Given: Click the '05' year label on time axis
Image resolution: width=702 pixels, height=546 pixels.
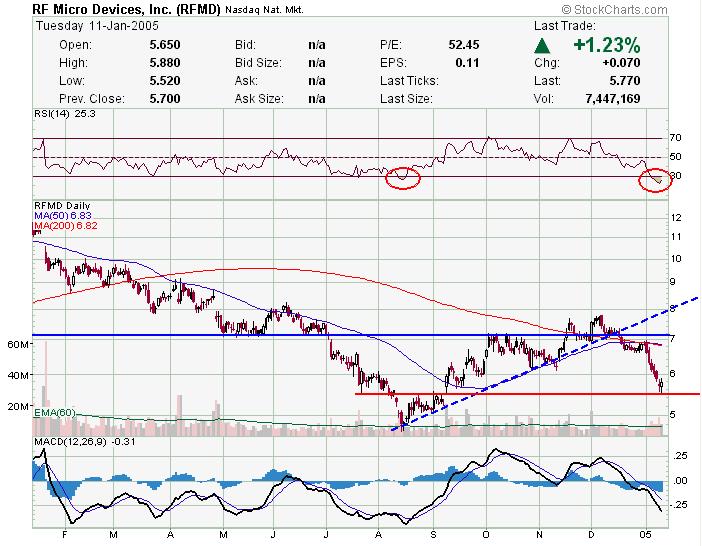Looking at the screenshot, I should pyautogui.click(x=645, y=535).
